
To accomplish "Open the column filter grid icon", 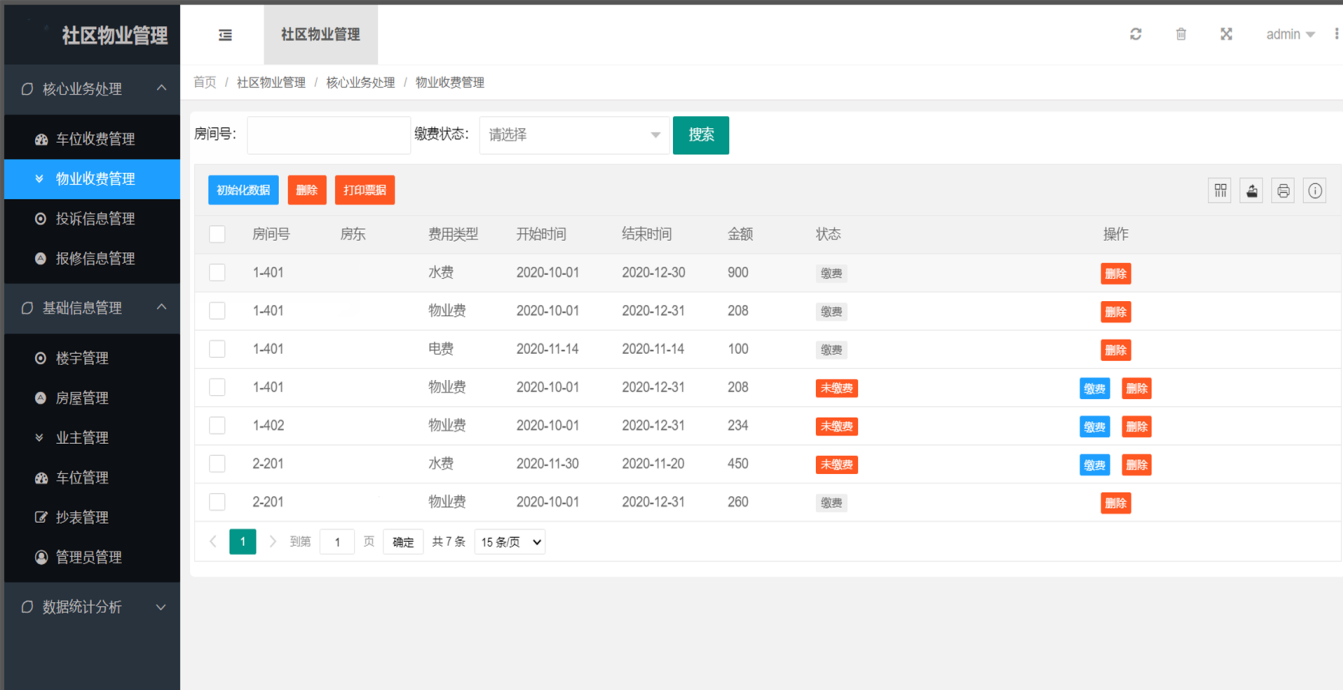I will (1220, 190).
